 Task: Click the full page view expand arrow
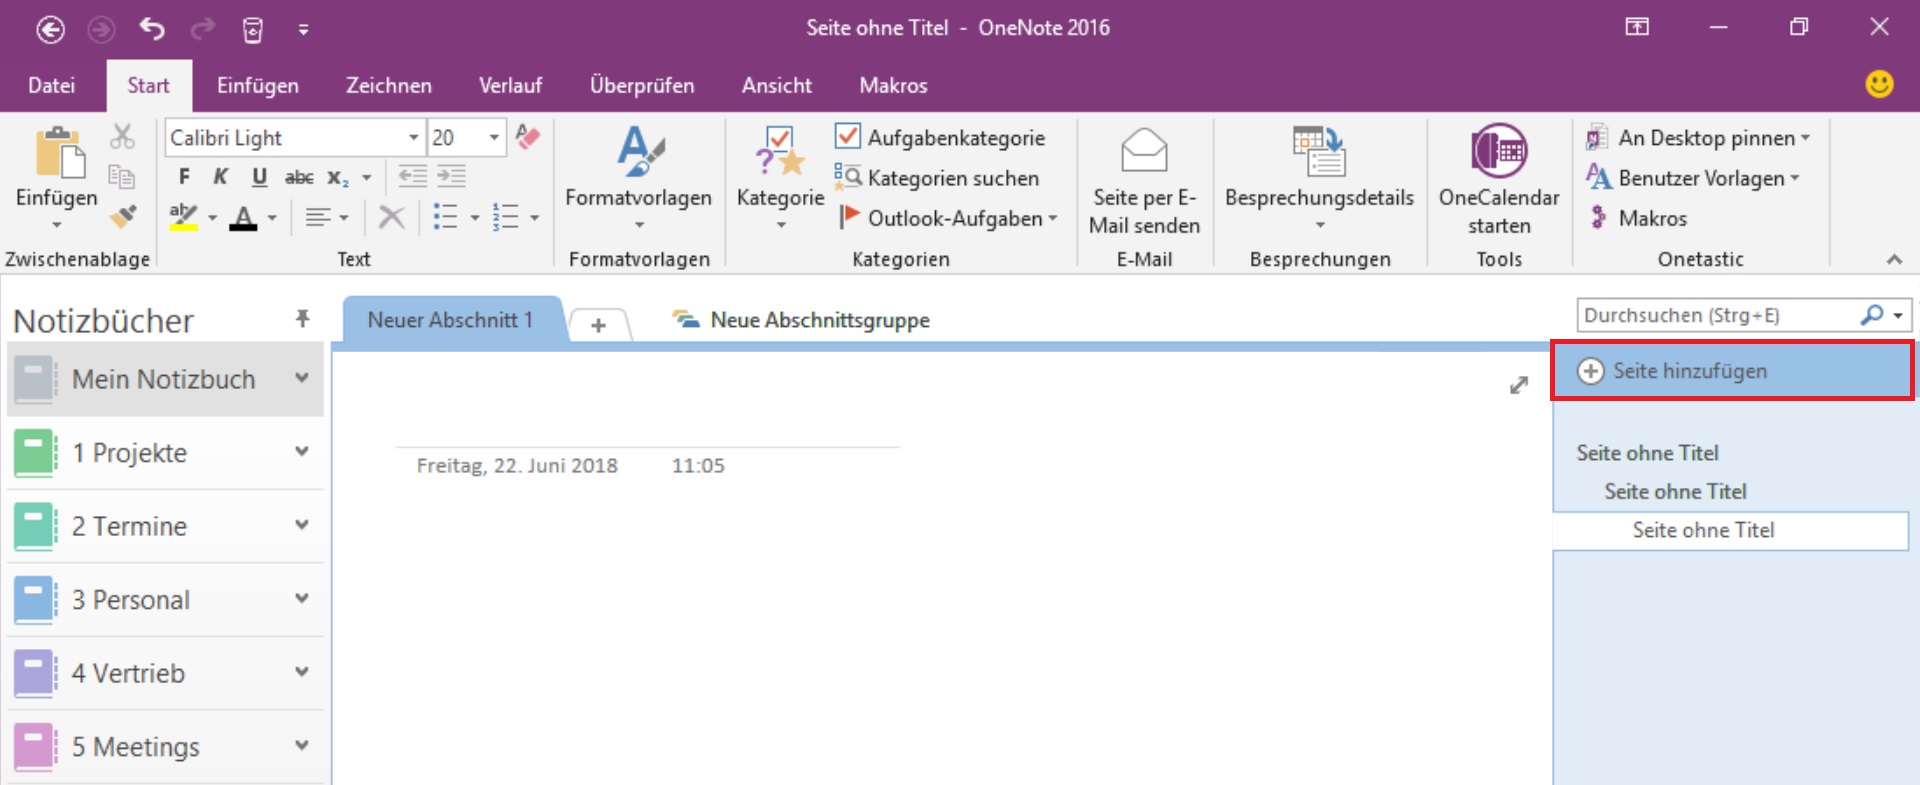pyautogui.click(x=1518, y=385)
